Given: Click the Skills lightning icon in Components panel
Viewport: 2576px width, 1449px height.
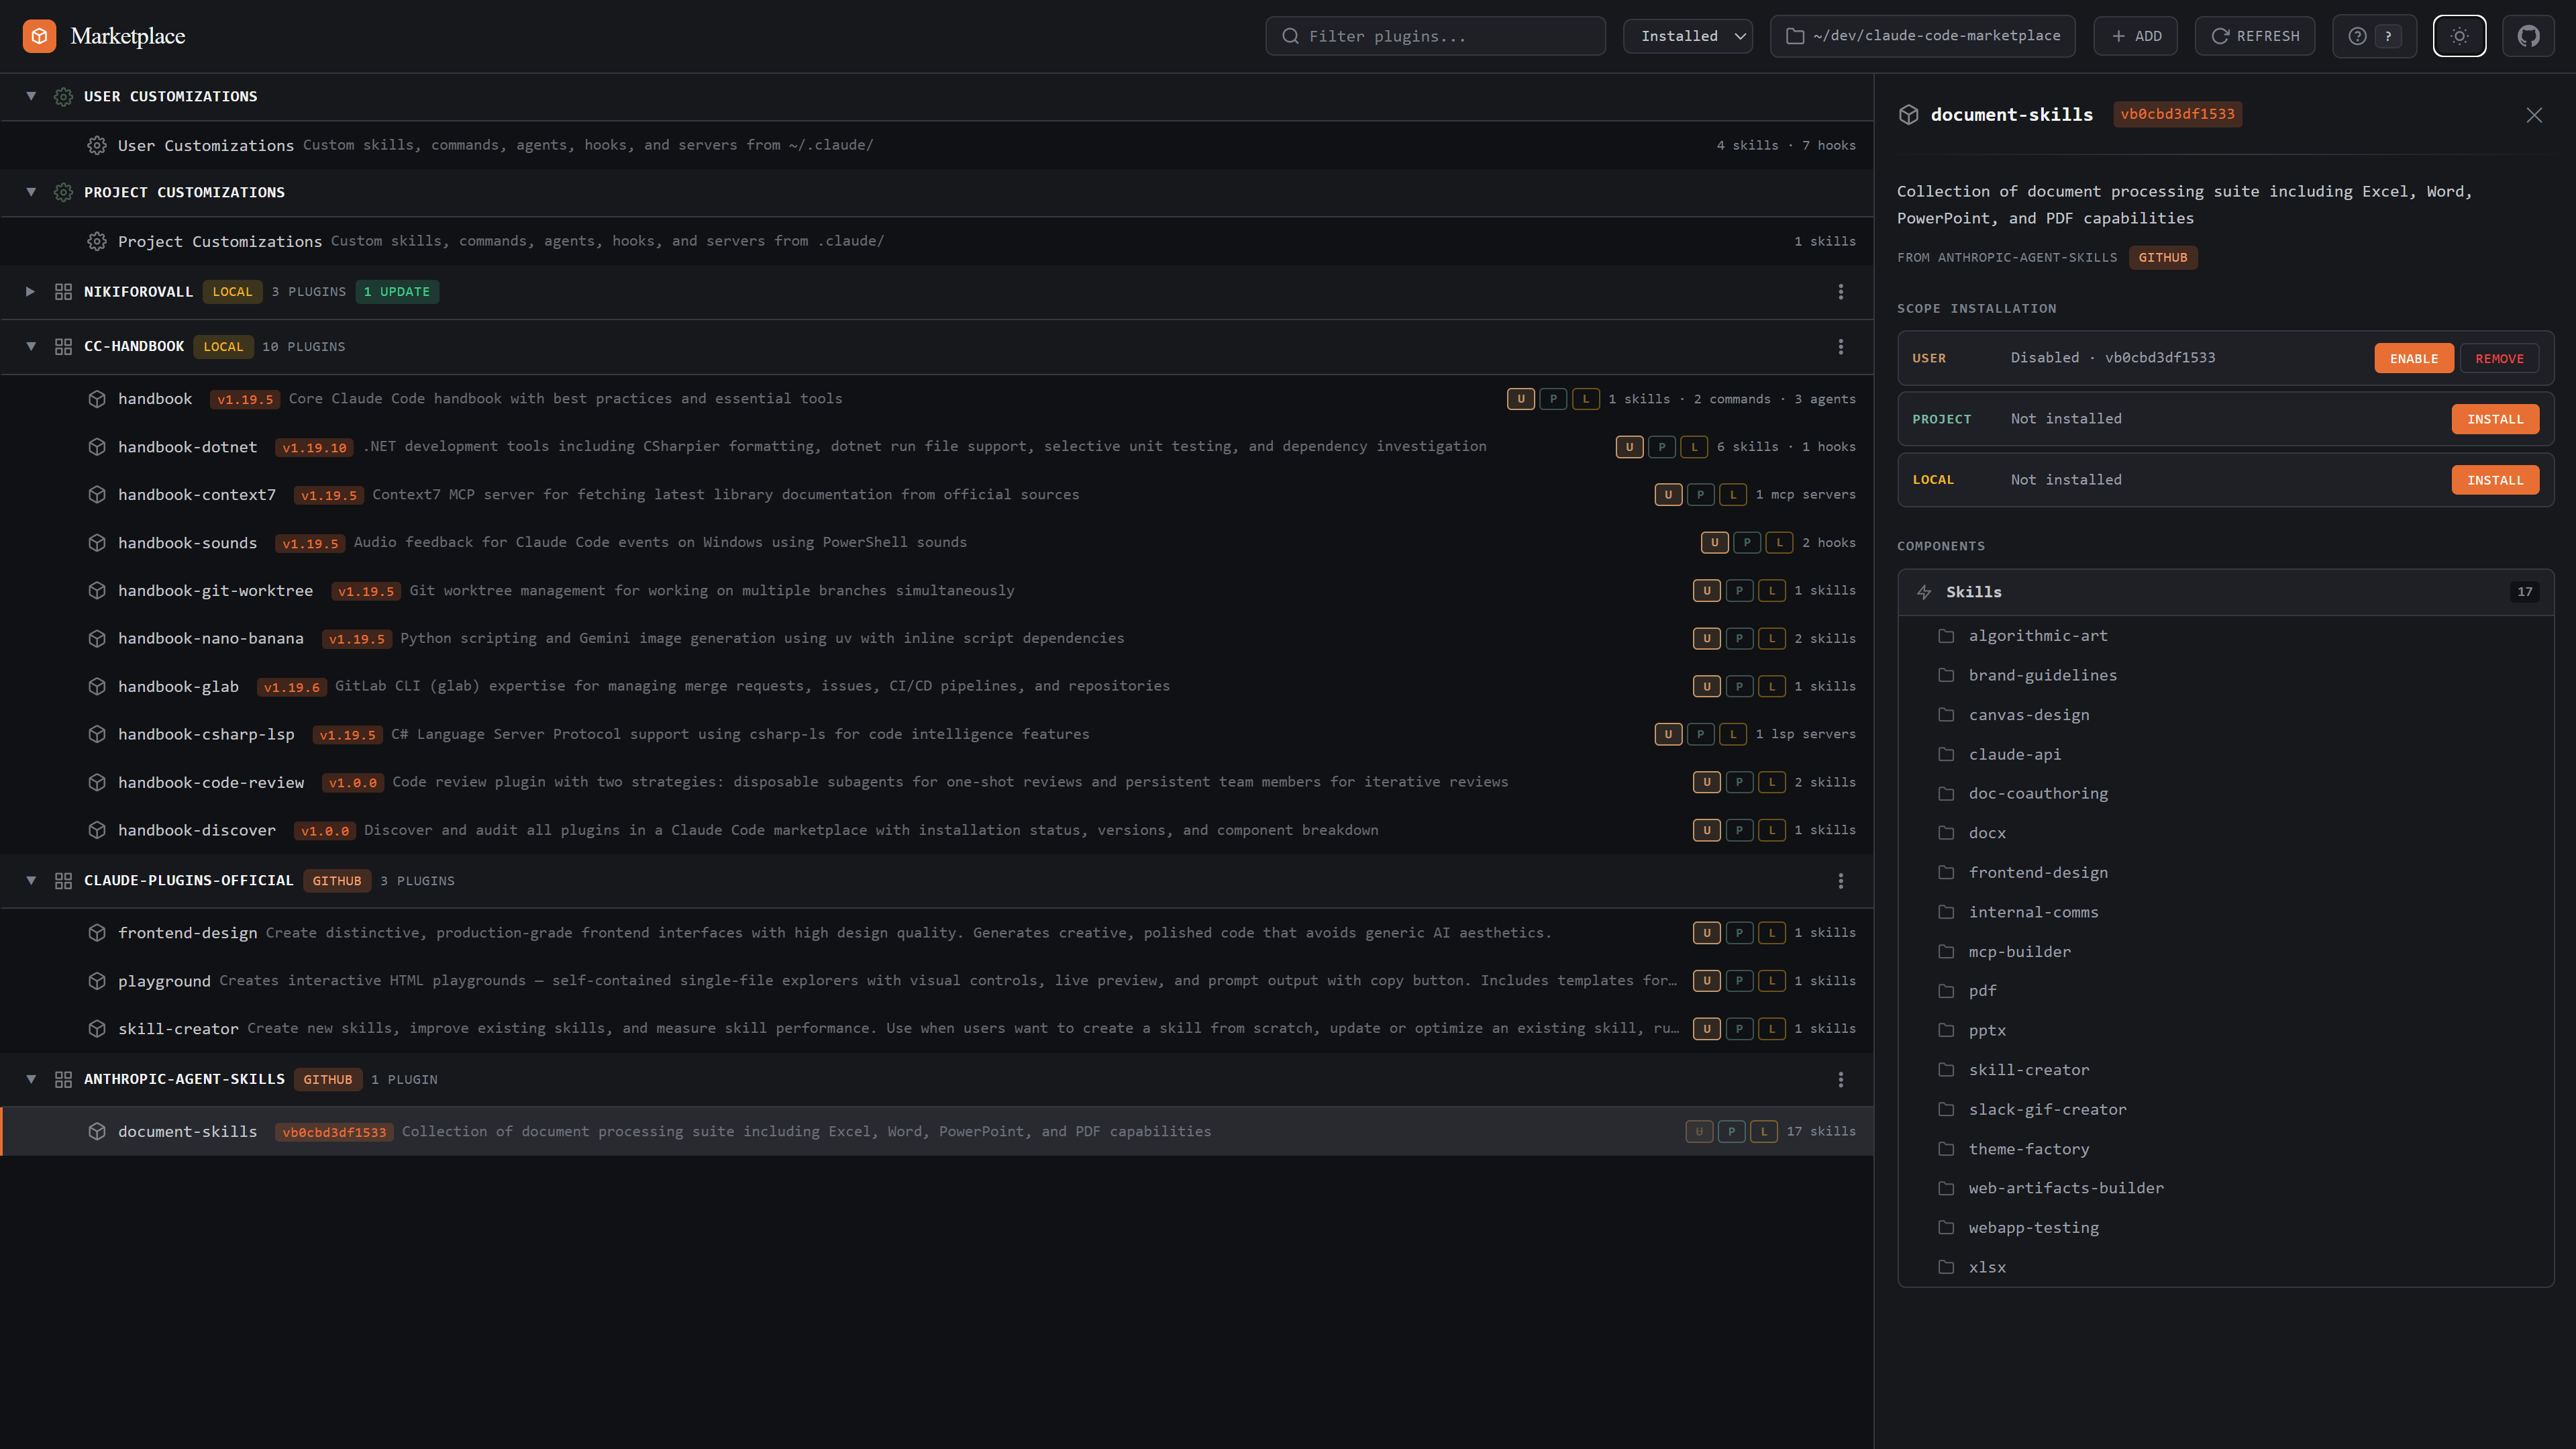Looking at the screenshot, I should pyautogui.click(x=1924, y=592).
